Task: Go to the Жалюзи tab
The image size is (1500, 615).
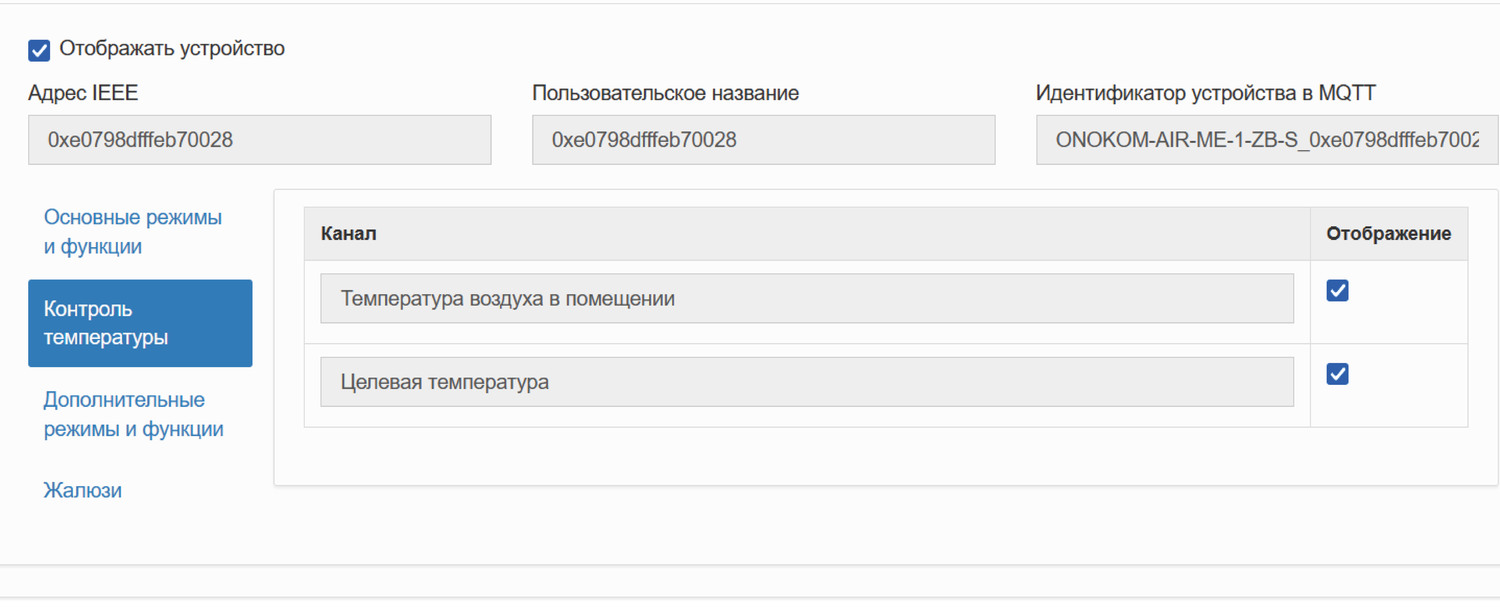Action: point(83,490)
